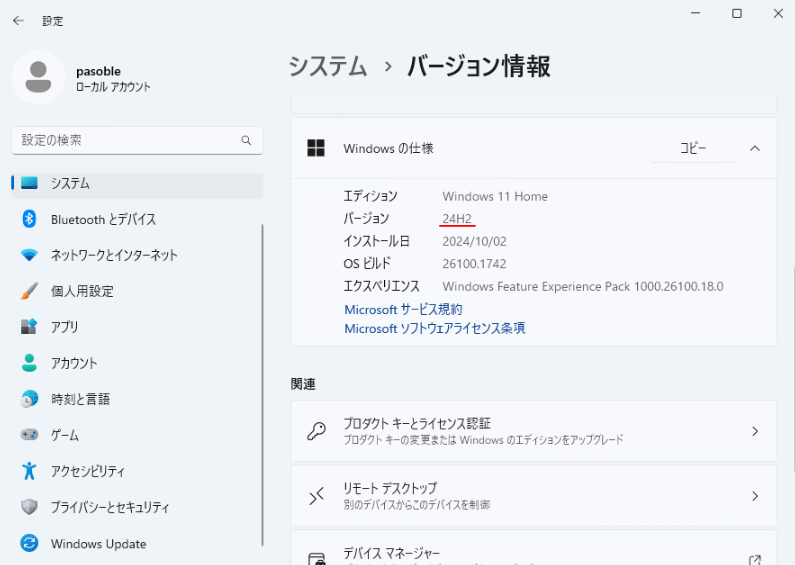Collapse the Windows の仕様 section

pyautogui.click(x=755, y=148)
